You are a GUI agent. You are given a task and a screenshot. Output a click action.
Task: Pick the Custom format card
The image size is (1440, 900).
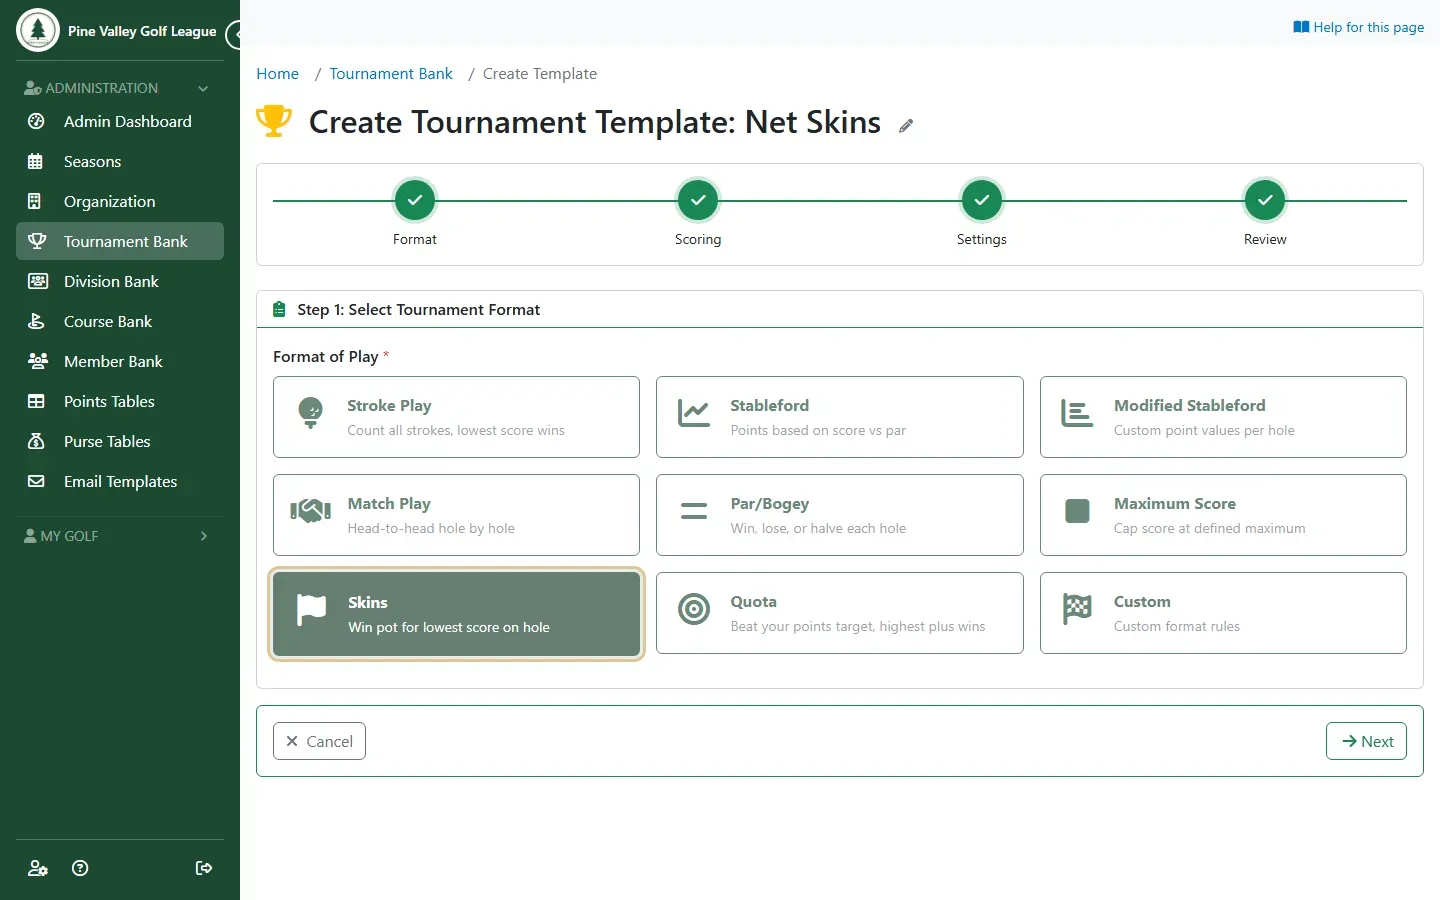(1223, 613)
